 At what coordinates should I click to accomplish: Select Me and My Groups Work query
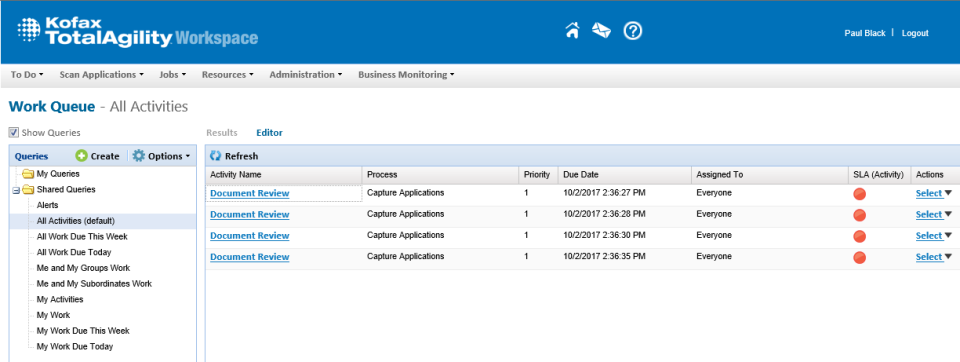[83, 268]
